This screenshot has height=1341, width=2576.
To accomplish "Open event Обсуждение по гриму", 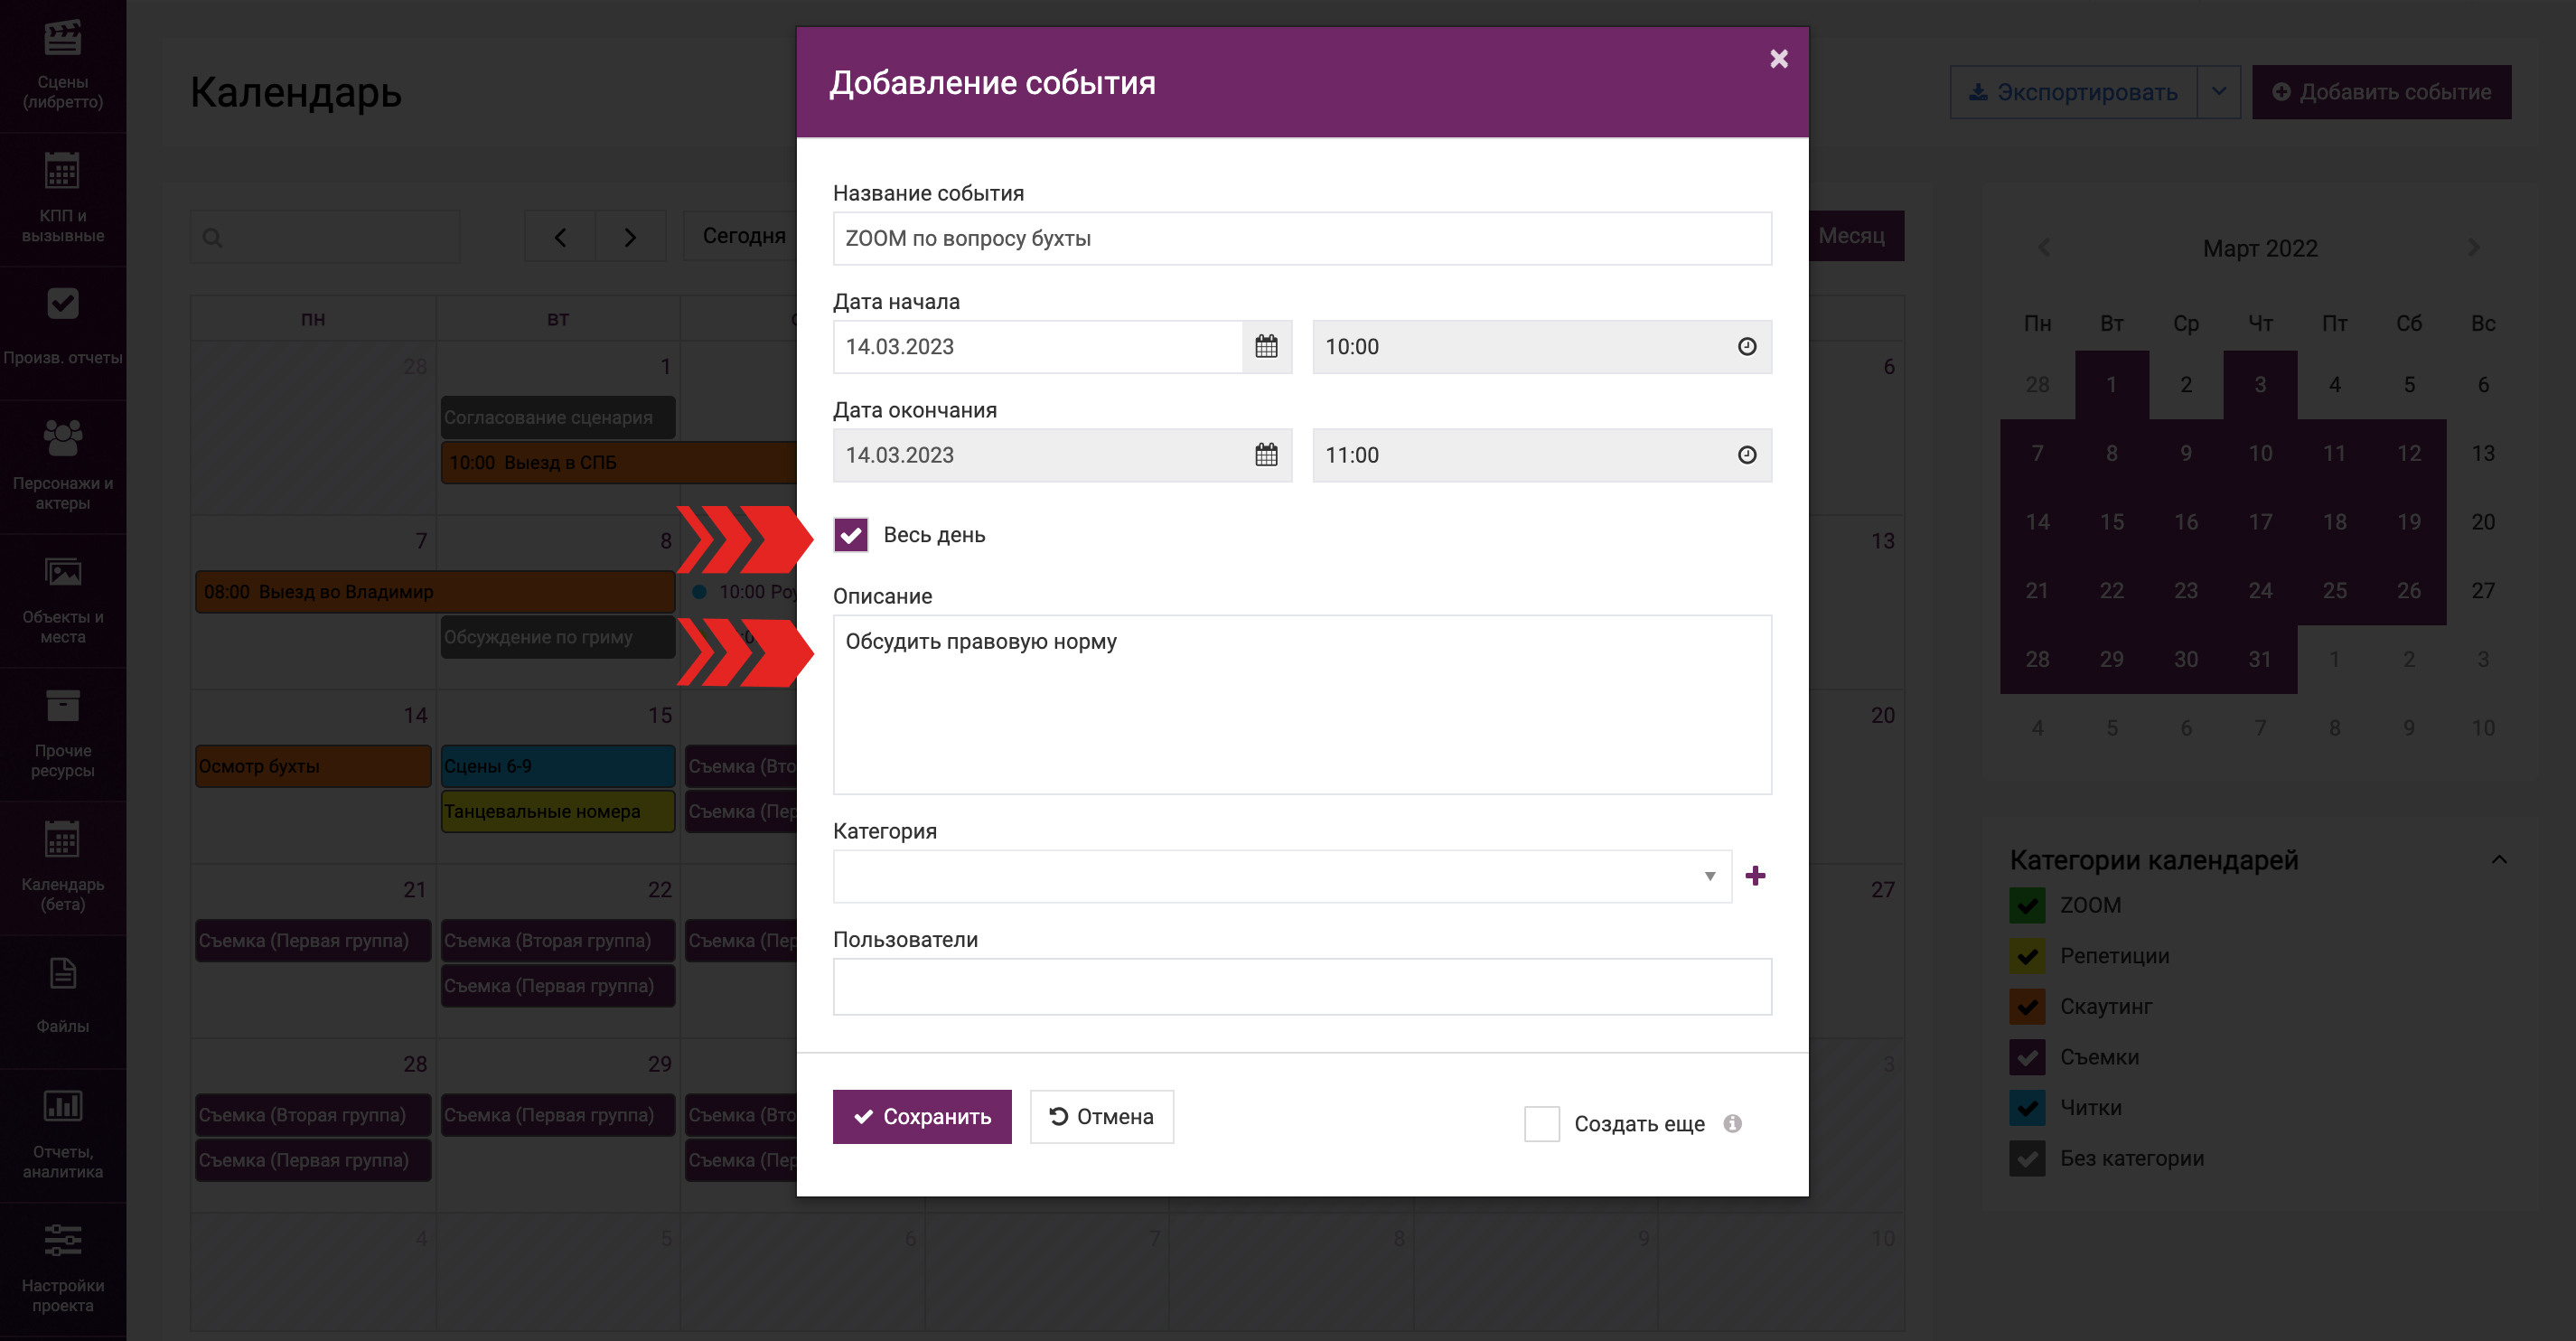I will 558,637.
